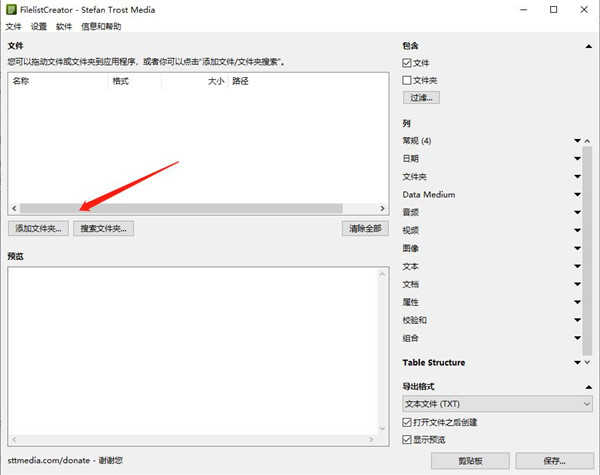
Task: Click the column list scroll-down arrow
Action: pyautogui.click(x=587, y=362)
